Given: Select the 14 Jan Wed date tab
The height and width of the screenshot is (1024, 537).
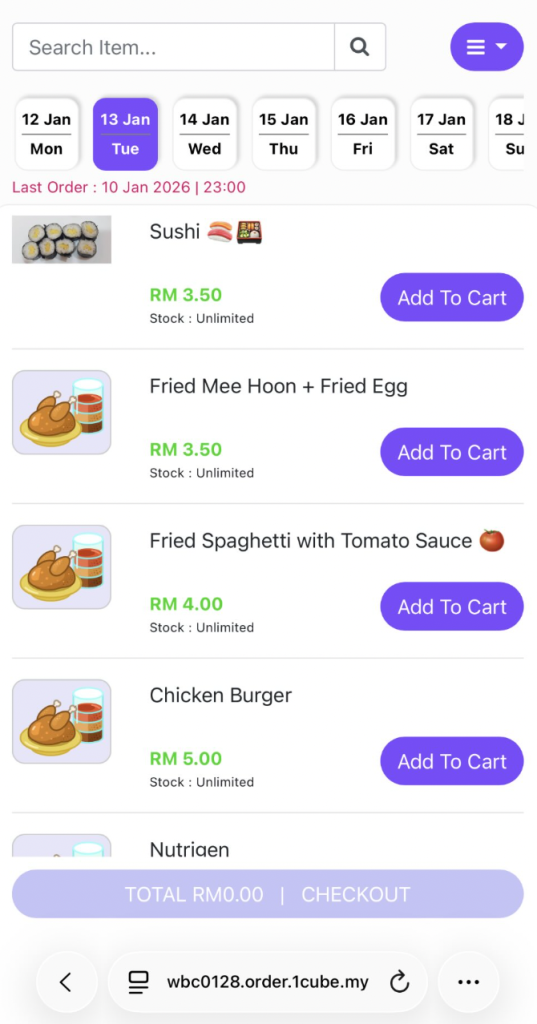Looking at the screenshot, I should pos(204,134).
